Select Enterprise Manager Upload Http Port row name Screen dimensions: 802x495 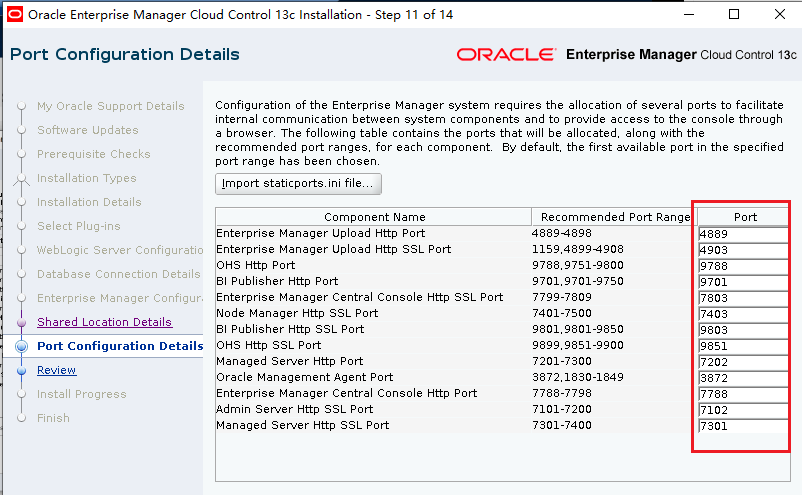click(x=321, y=233)
